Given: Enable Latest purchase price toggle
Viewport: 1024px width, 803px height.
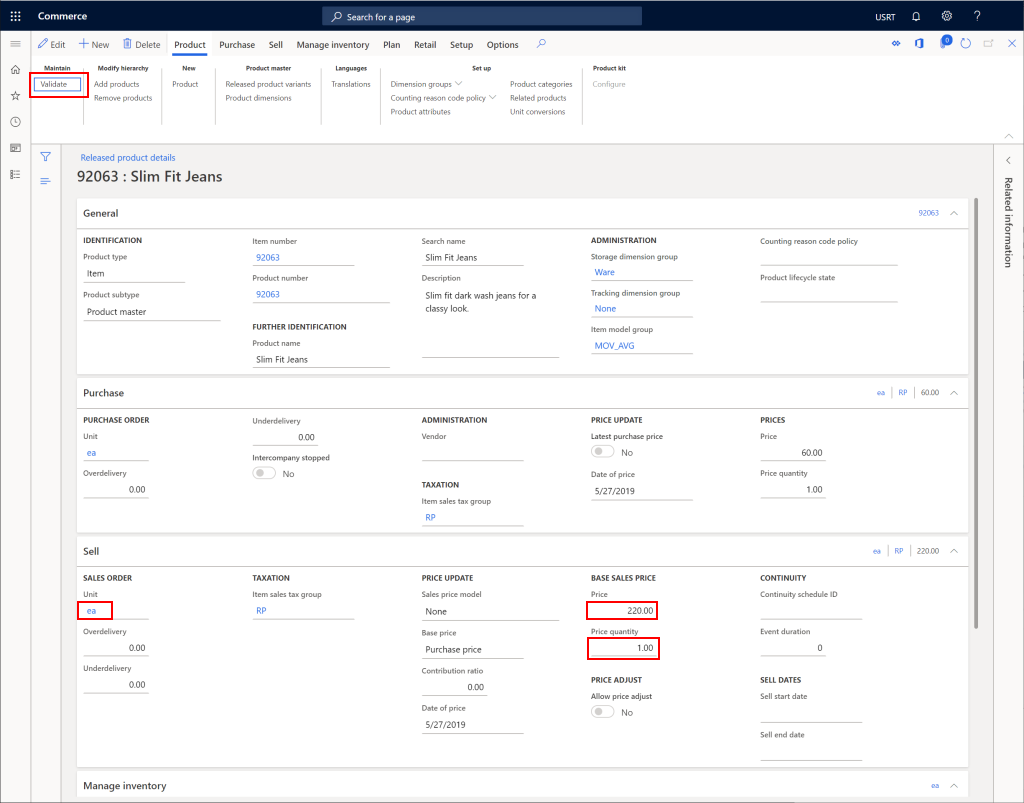Looking at the screenshot, I should point(602,451).
